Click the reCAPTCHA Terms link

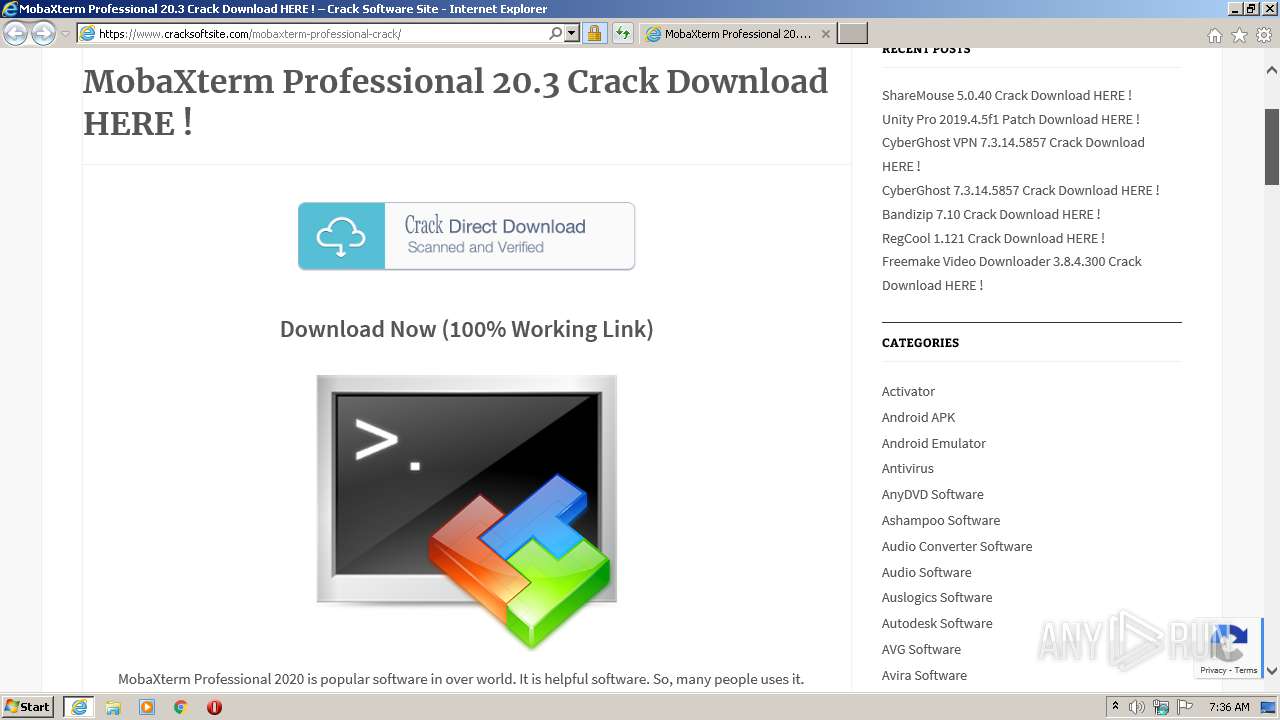pyautogui.click(x=1246, y=670)
